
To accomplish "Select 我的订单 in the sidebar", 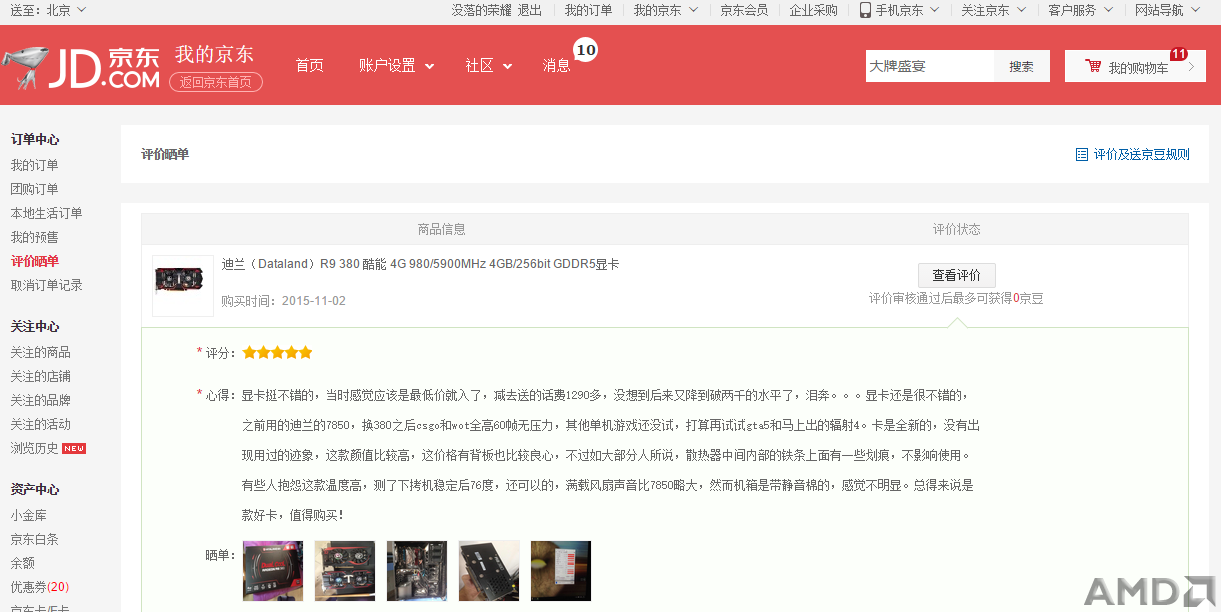I will [35, 165].
